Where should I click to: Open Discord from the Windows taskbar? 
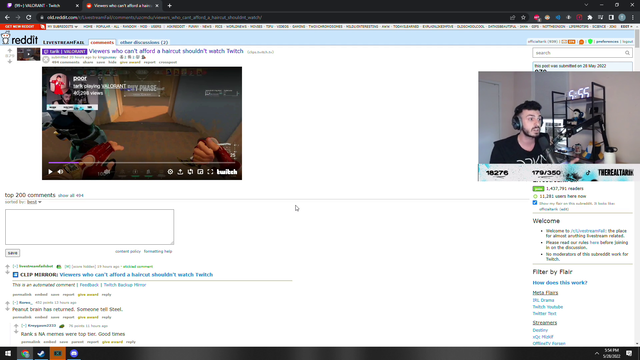click(x=74, y=353)
